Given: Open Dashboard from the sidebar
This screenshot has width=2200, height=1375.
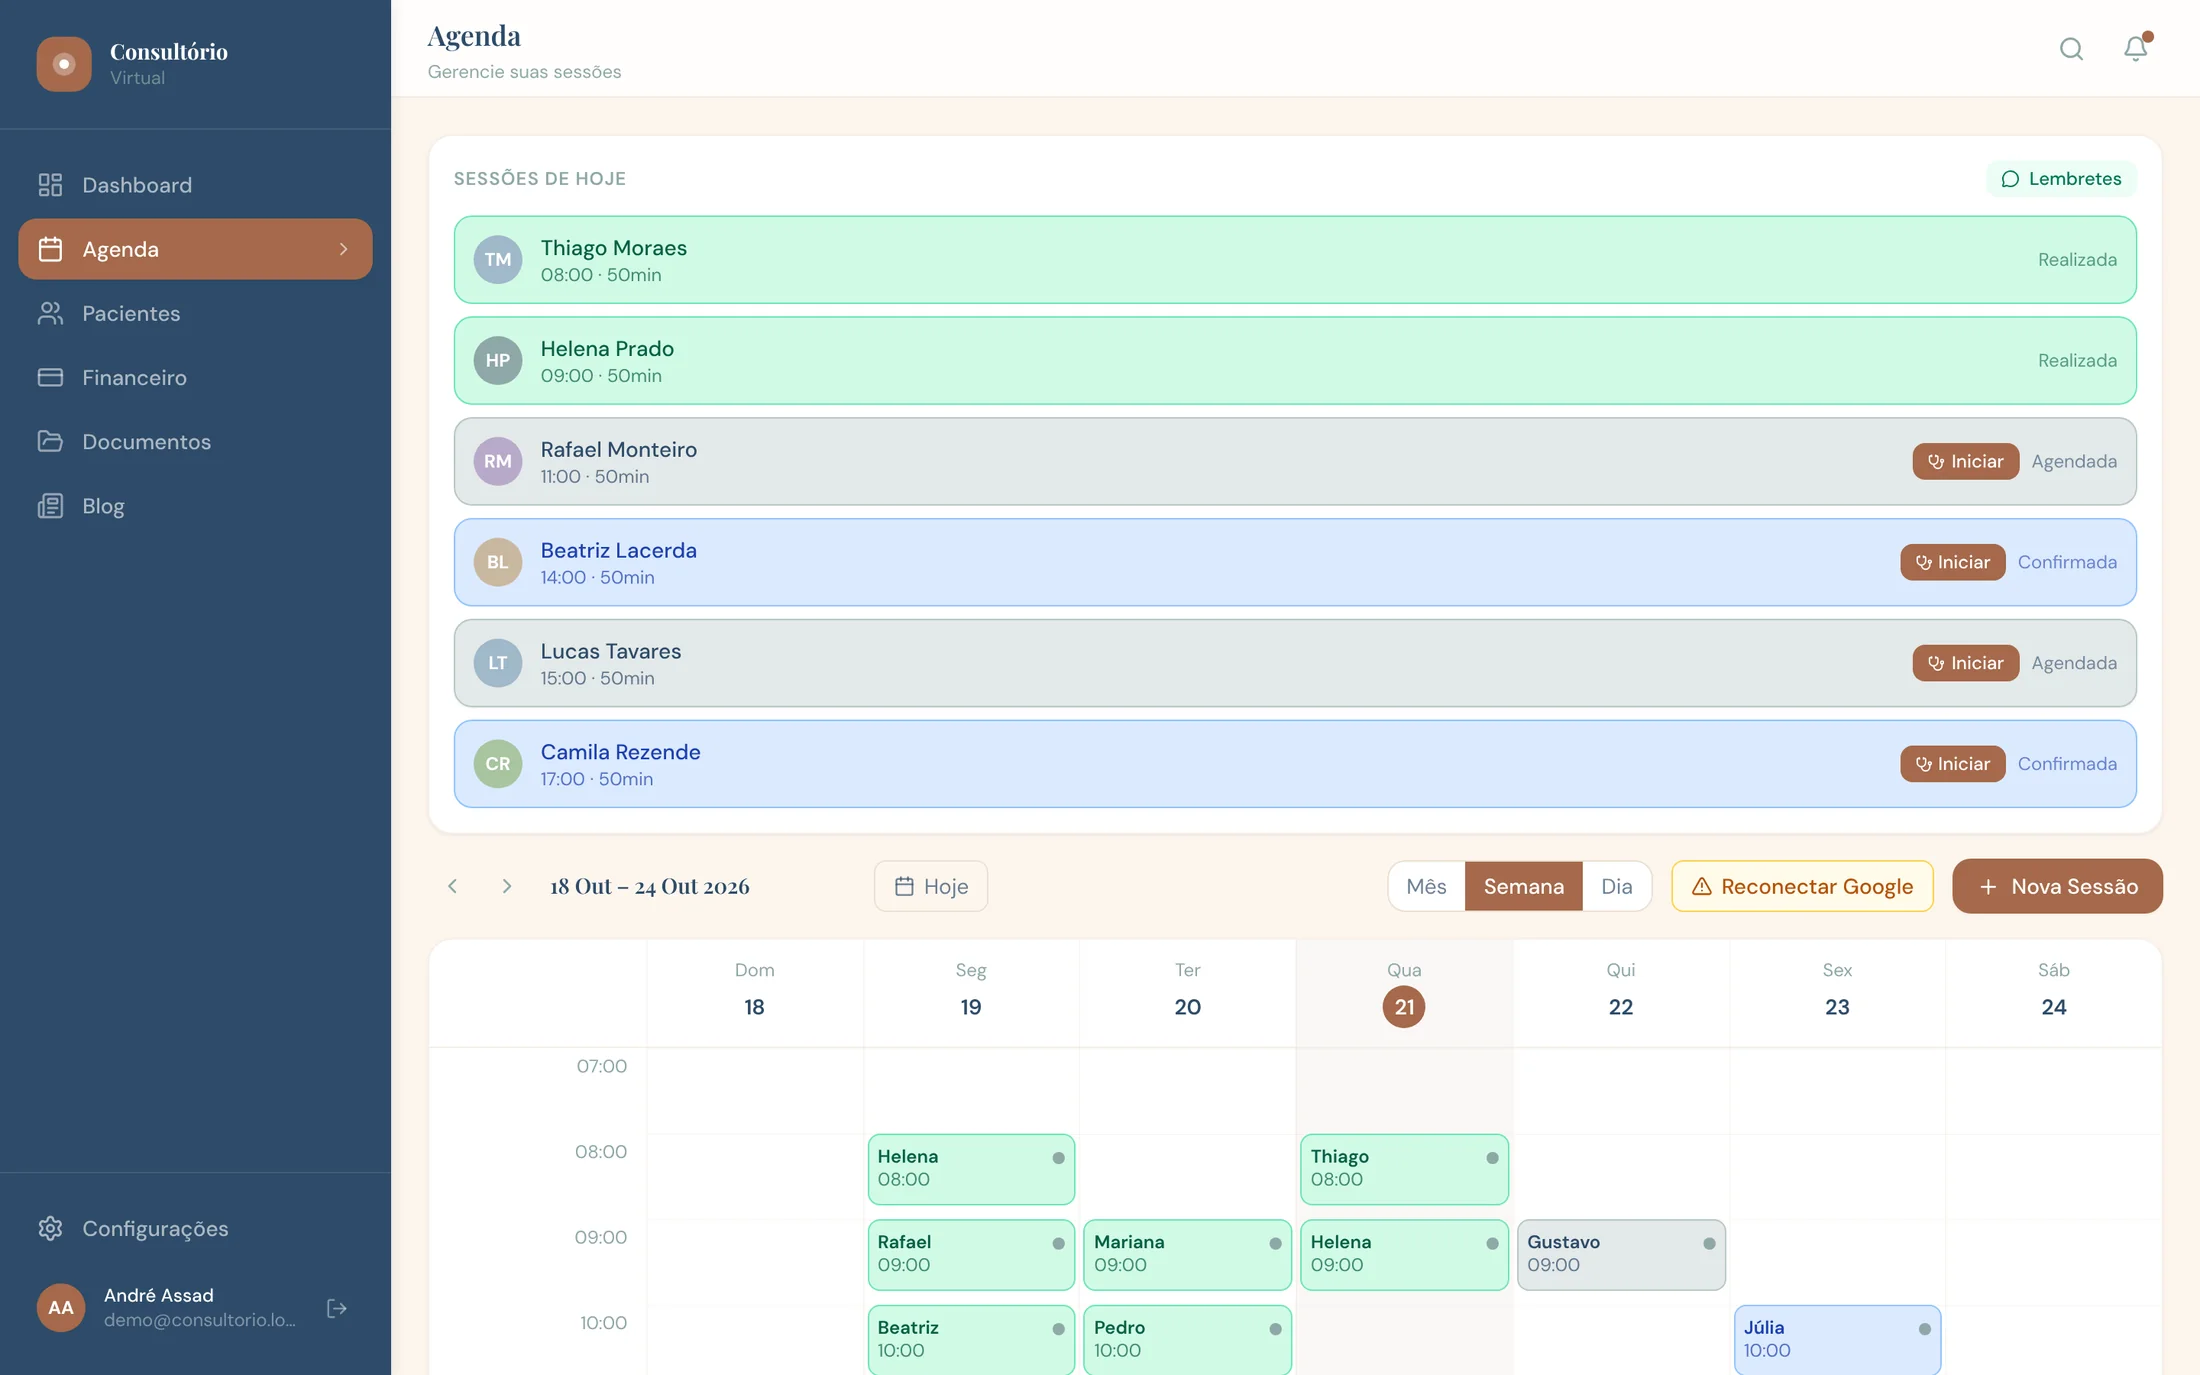Looking at the screenshot, I should [x=195, y=185].
